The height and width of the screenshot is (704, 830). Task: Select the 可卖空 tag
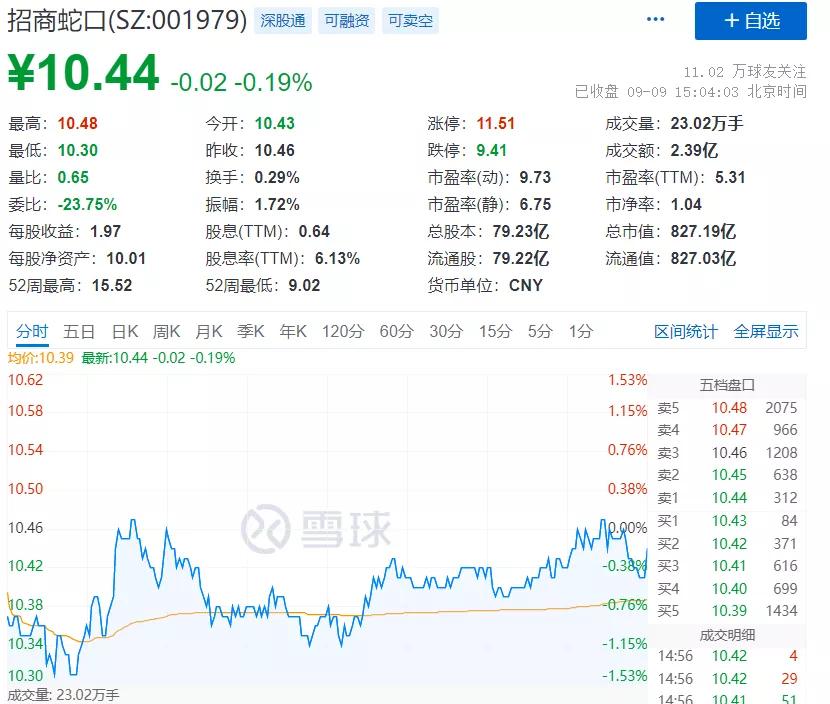point(410,21)
